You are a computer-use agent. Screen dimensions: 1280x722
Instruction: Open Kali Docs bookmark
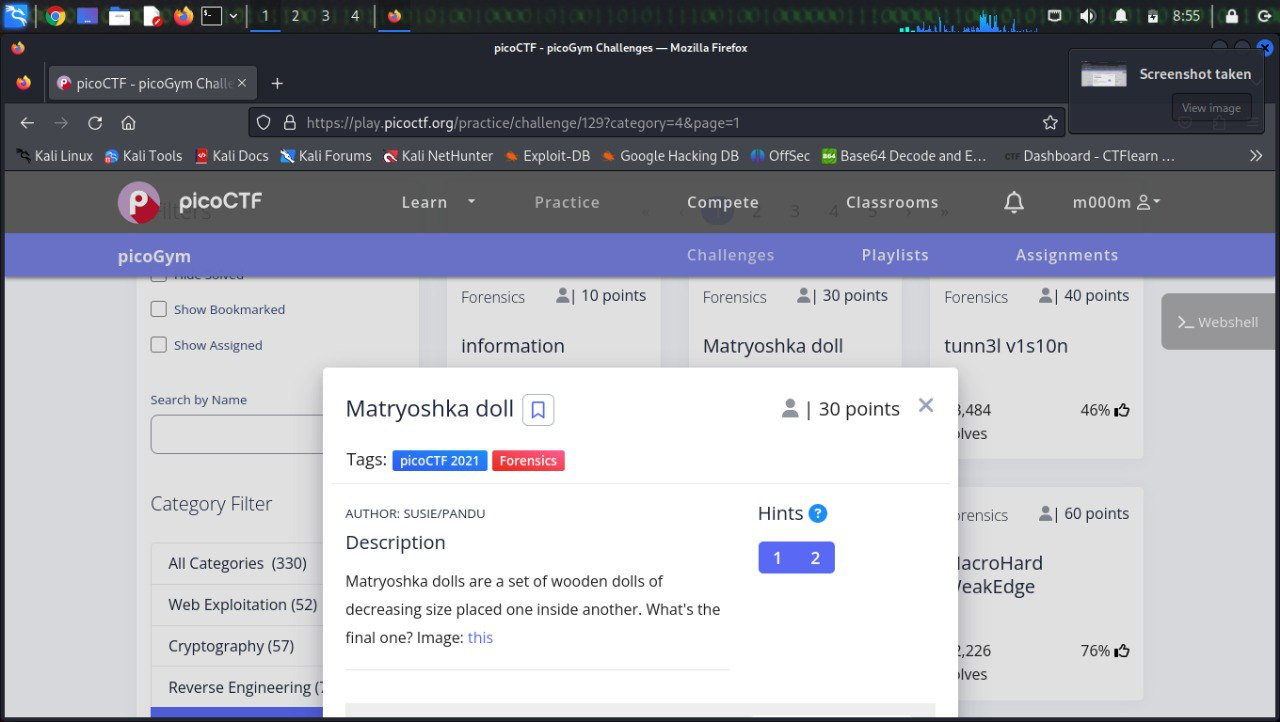click(x=231, y=156)
